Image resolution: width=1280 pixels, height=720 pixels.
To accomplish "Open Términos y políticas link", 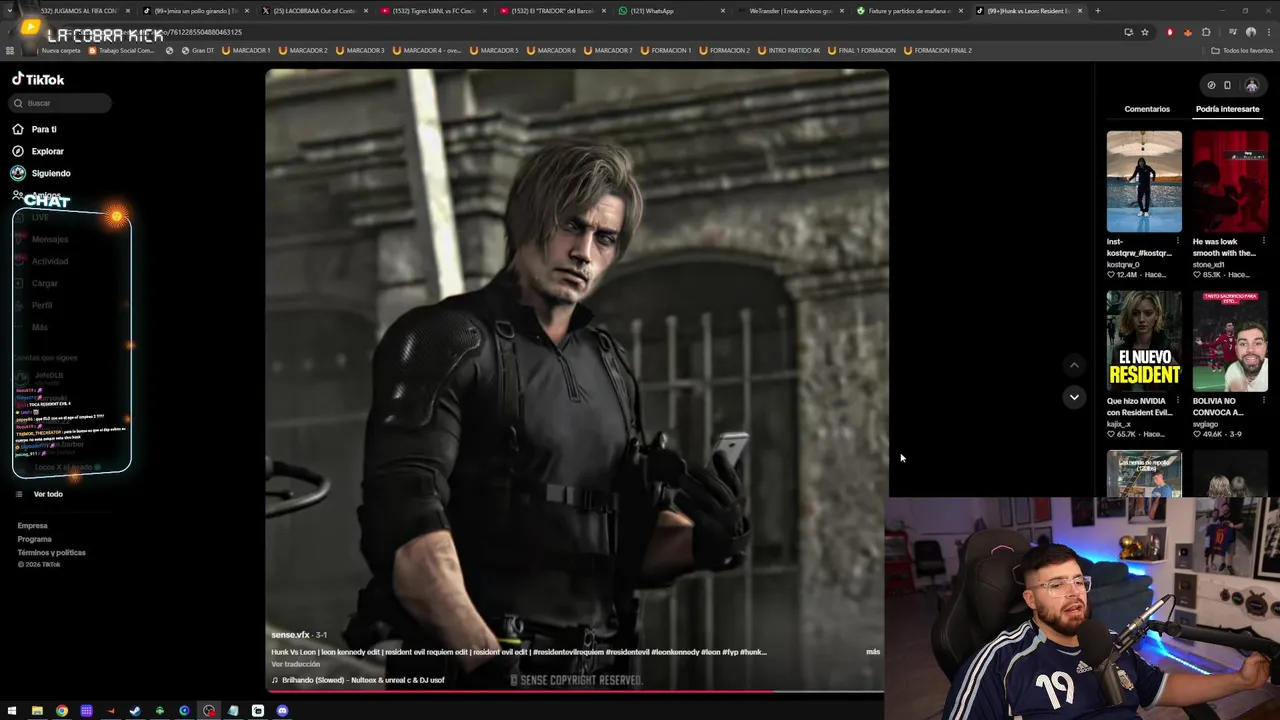I will 51,552.
